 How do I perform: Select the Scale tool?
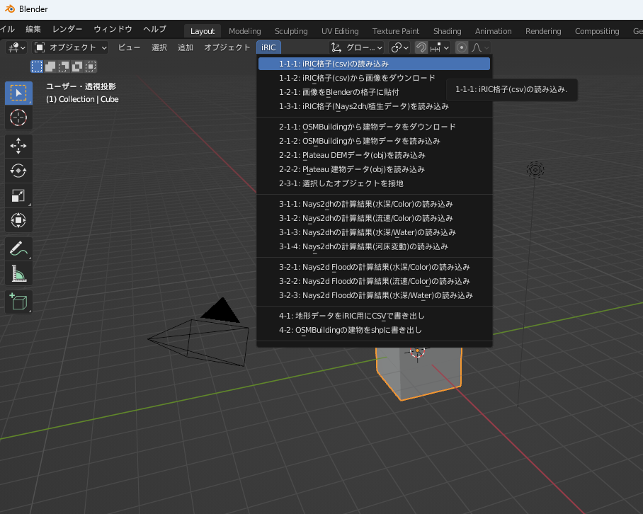click(18, 196)
